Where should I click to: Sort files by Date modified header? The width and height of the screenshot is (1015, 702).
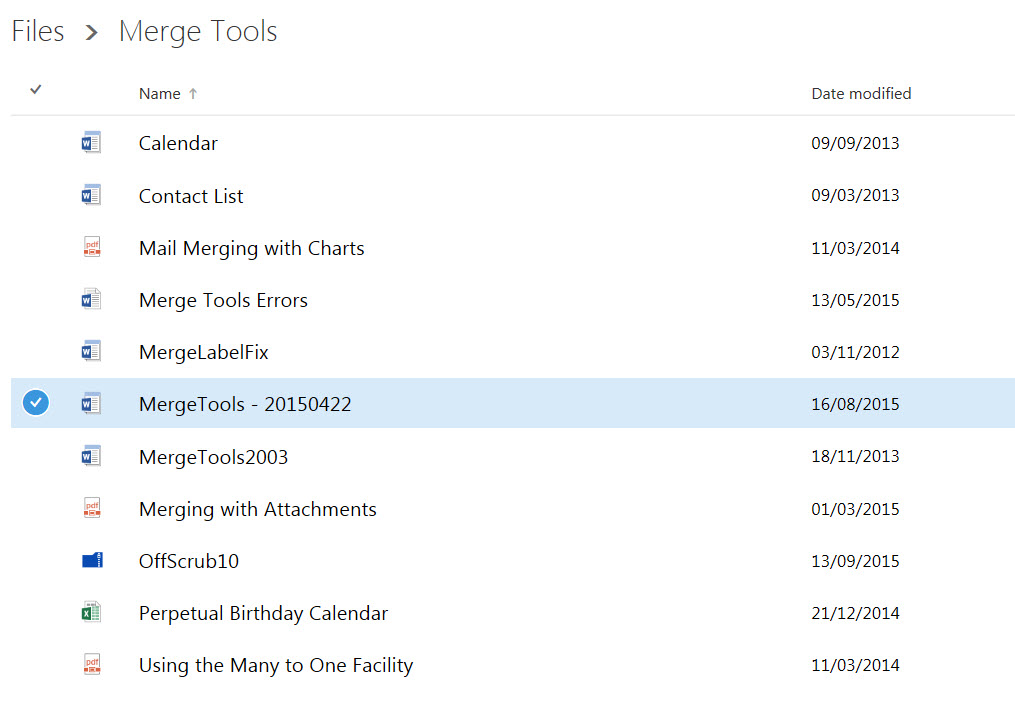[x=861, y=94]
